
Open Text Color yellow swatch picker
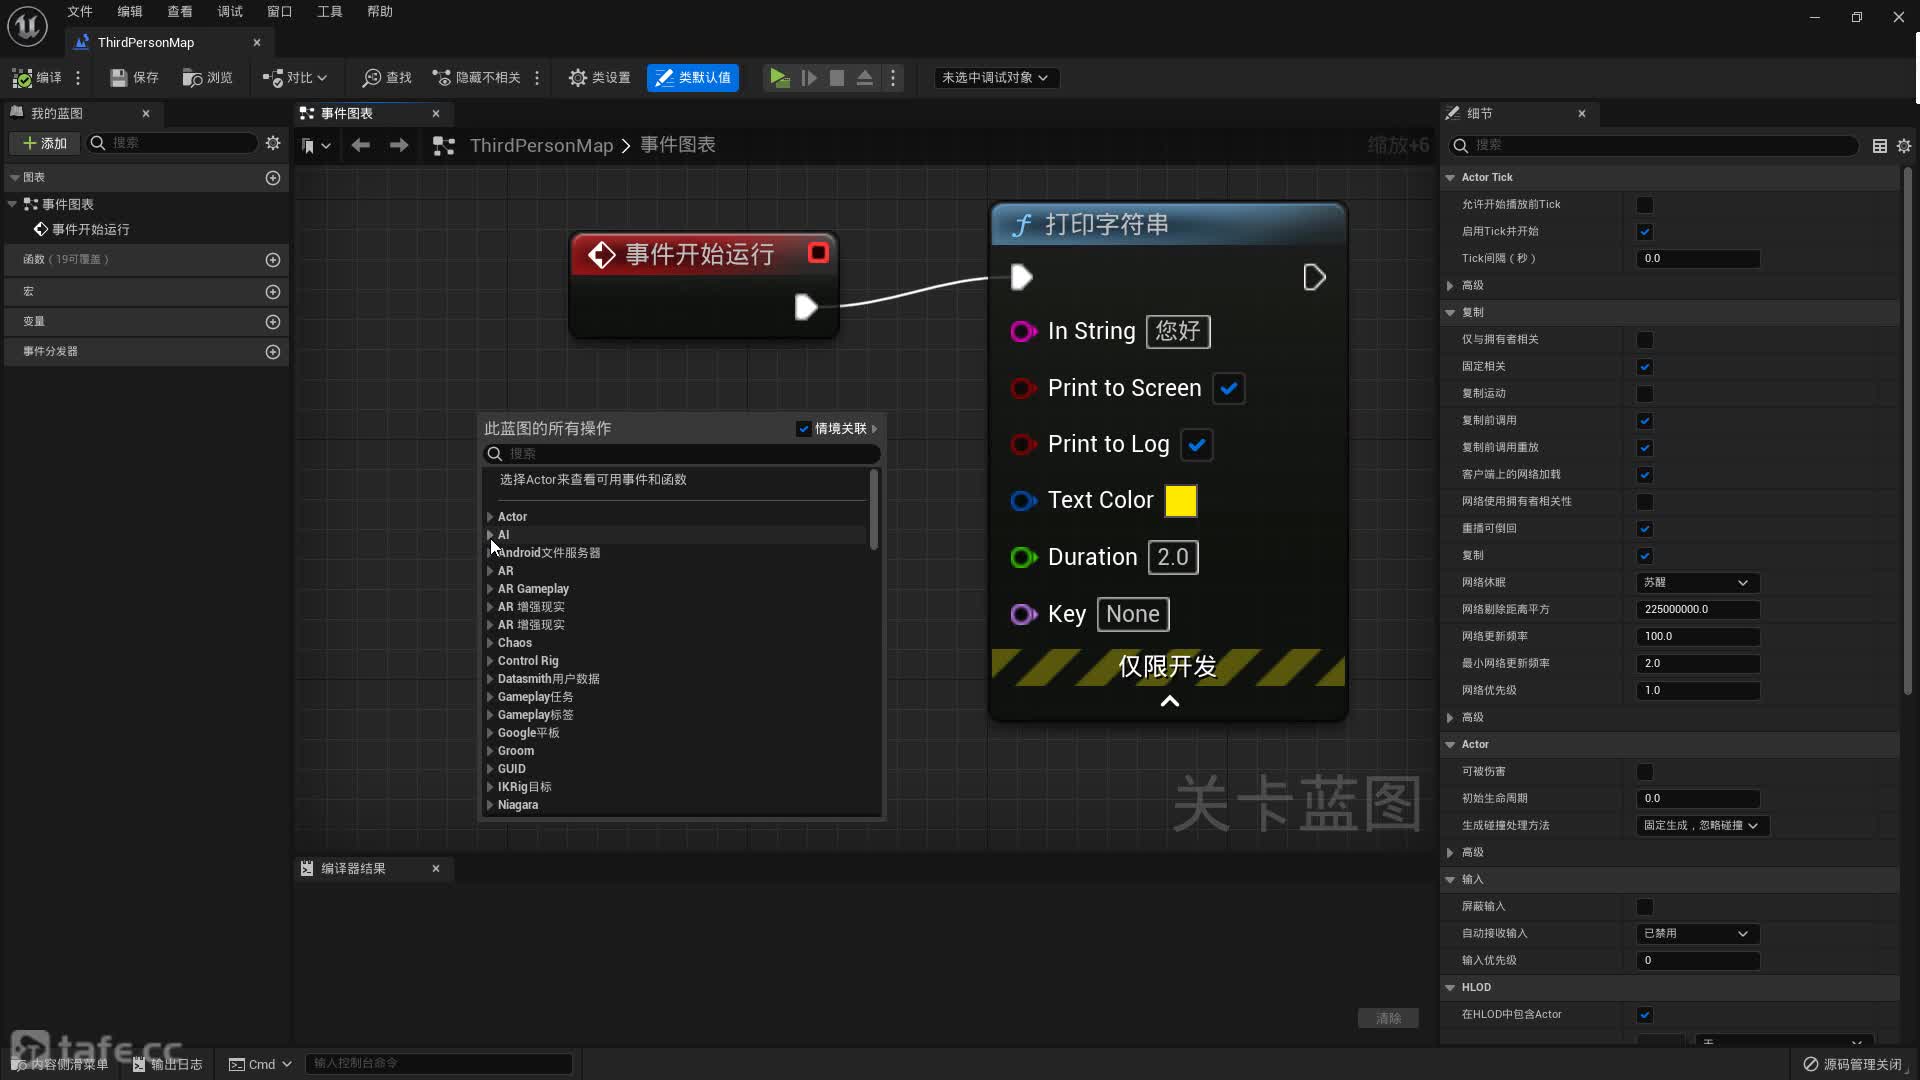(x=1180, y=500)
